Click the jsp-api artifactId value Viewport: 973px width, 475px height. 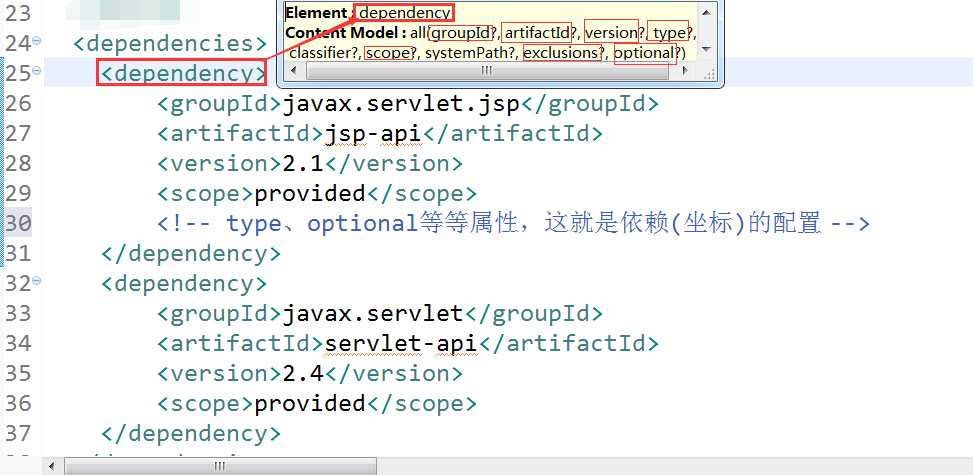tap(374, 134)
